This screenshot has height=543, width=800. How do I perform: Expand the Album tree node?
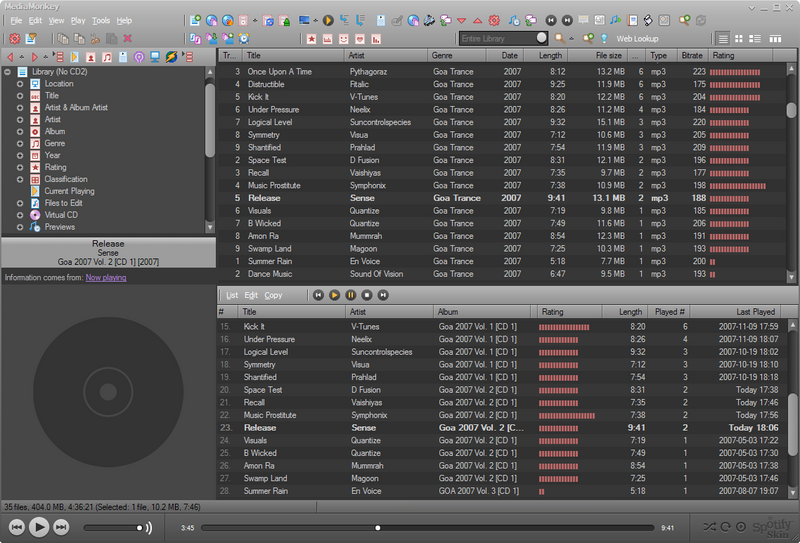point(19,132)
